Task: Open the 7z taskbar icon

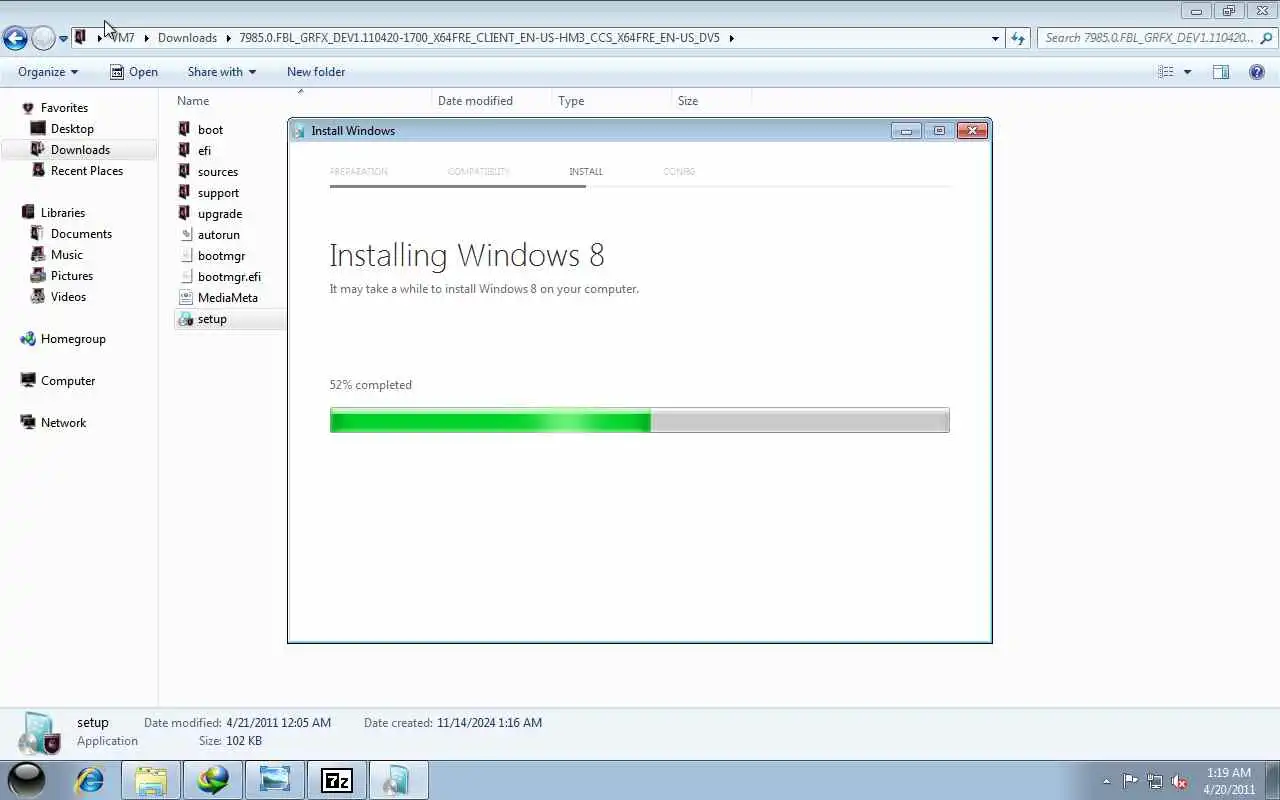Action: tap(336, 780)
